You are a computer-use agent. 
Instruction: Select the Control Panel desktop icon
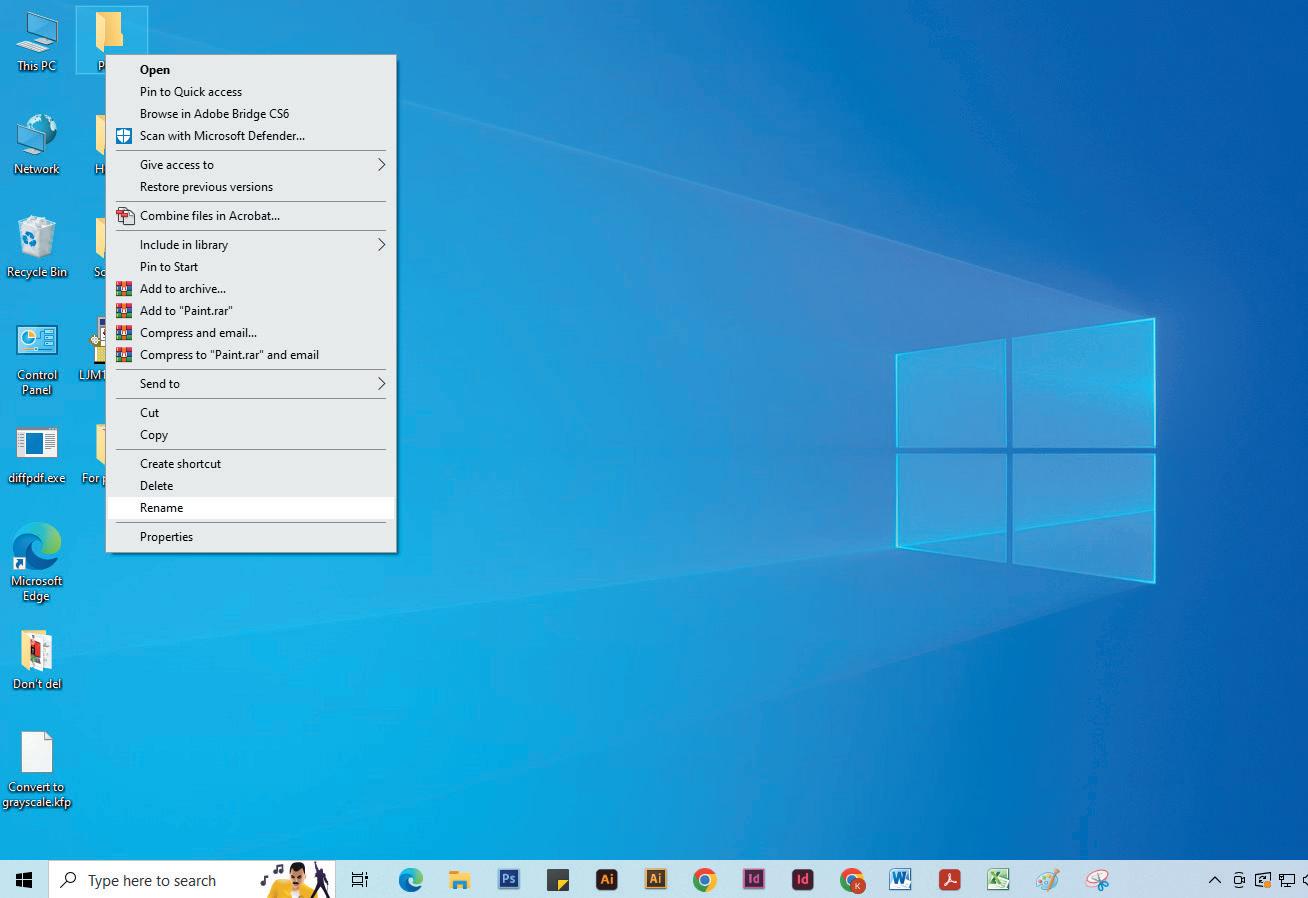tap(36, 360)
